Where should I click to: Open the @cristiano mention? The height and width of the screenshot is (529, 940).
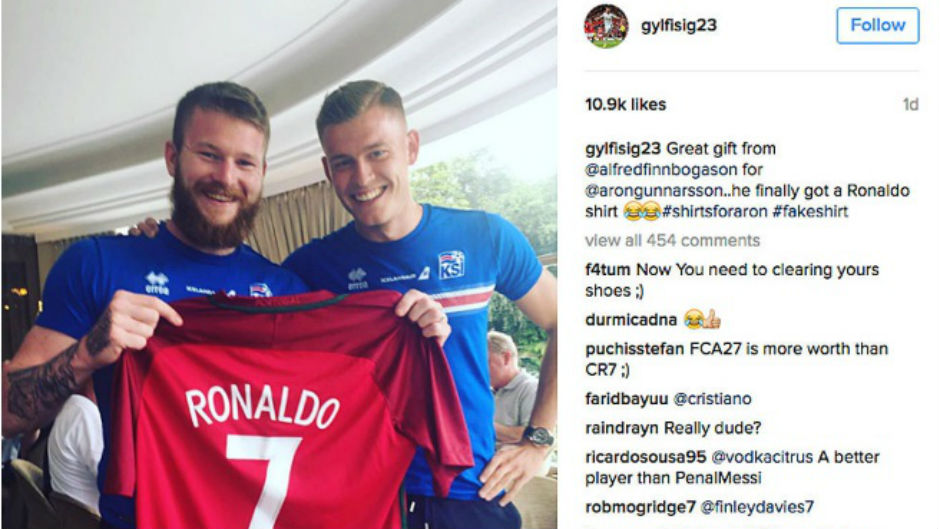pyautogui.click(x=712, y=399)
